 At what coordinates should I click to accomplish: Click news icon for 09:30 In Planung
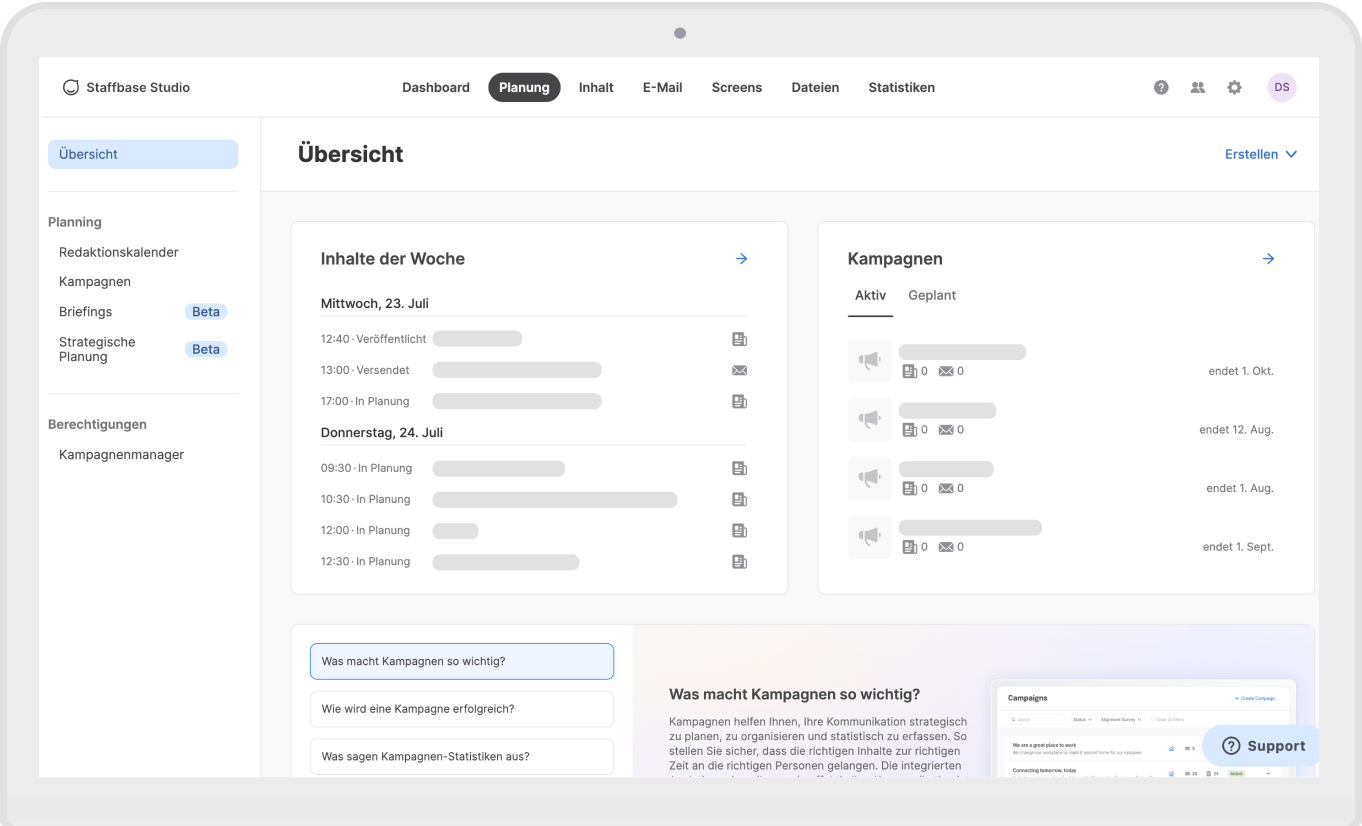point(739,468)
